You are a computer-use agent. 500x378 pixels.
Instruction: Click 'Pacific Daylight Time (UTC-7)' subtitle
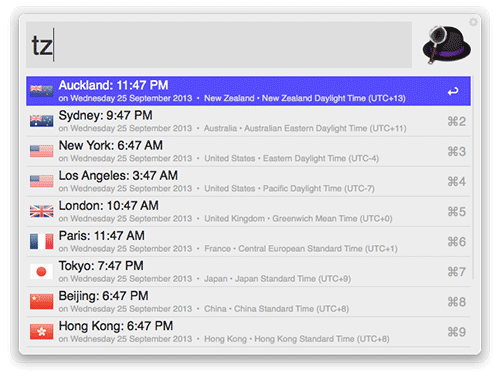[319, 189]
